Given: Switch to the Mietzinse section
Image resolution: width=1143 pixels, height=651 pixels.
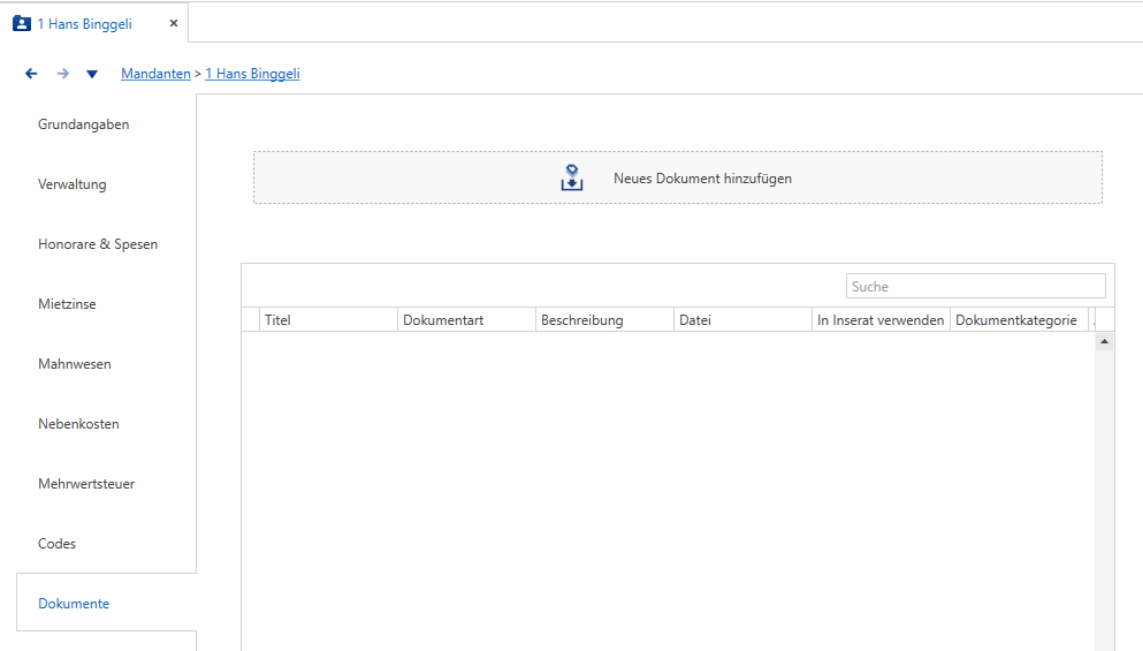Looking at the screenshot, I should [x=67, y=304].
